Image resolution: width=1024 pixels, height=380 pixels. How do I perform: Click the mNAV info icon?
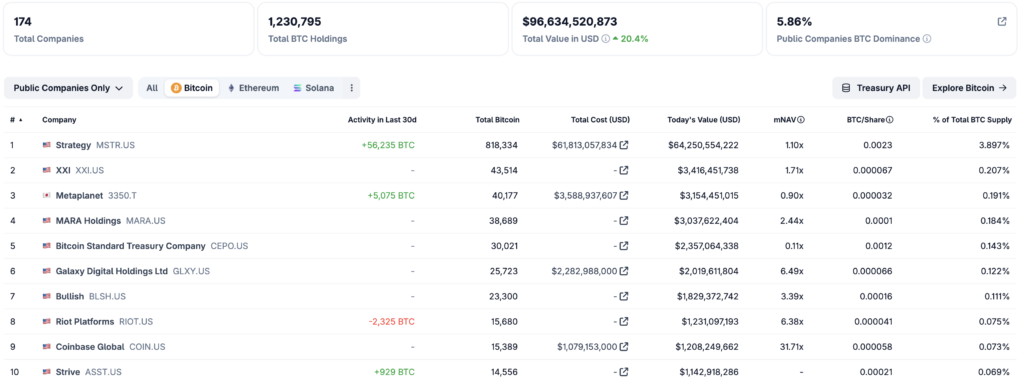tap(801, 119)
